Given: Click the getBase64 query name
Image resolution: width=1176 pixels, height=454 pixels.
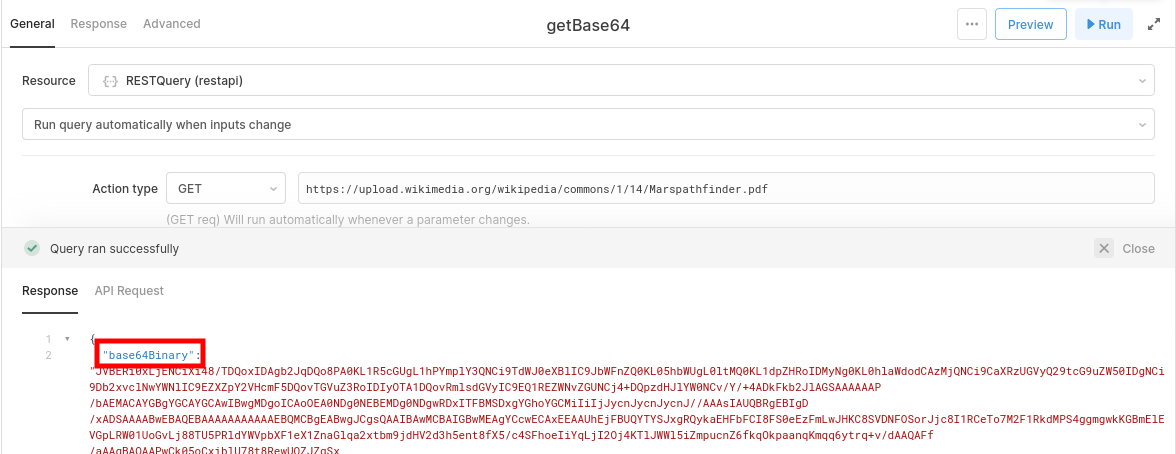Looking at the screenshot, I should [588, 26].
